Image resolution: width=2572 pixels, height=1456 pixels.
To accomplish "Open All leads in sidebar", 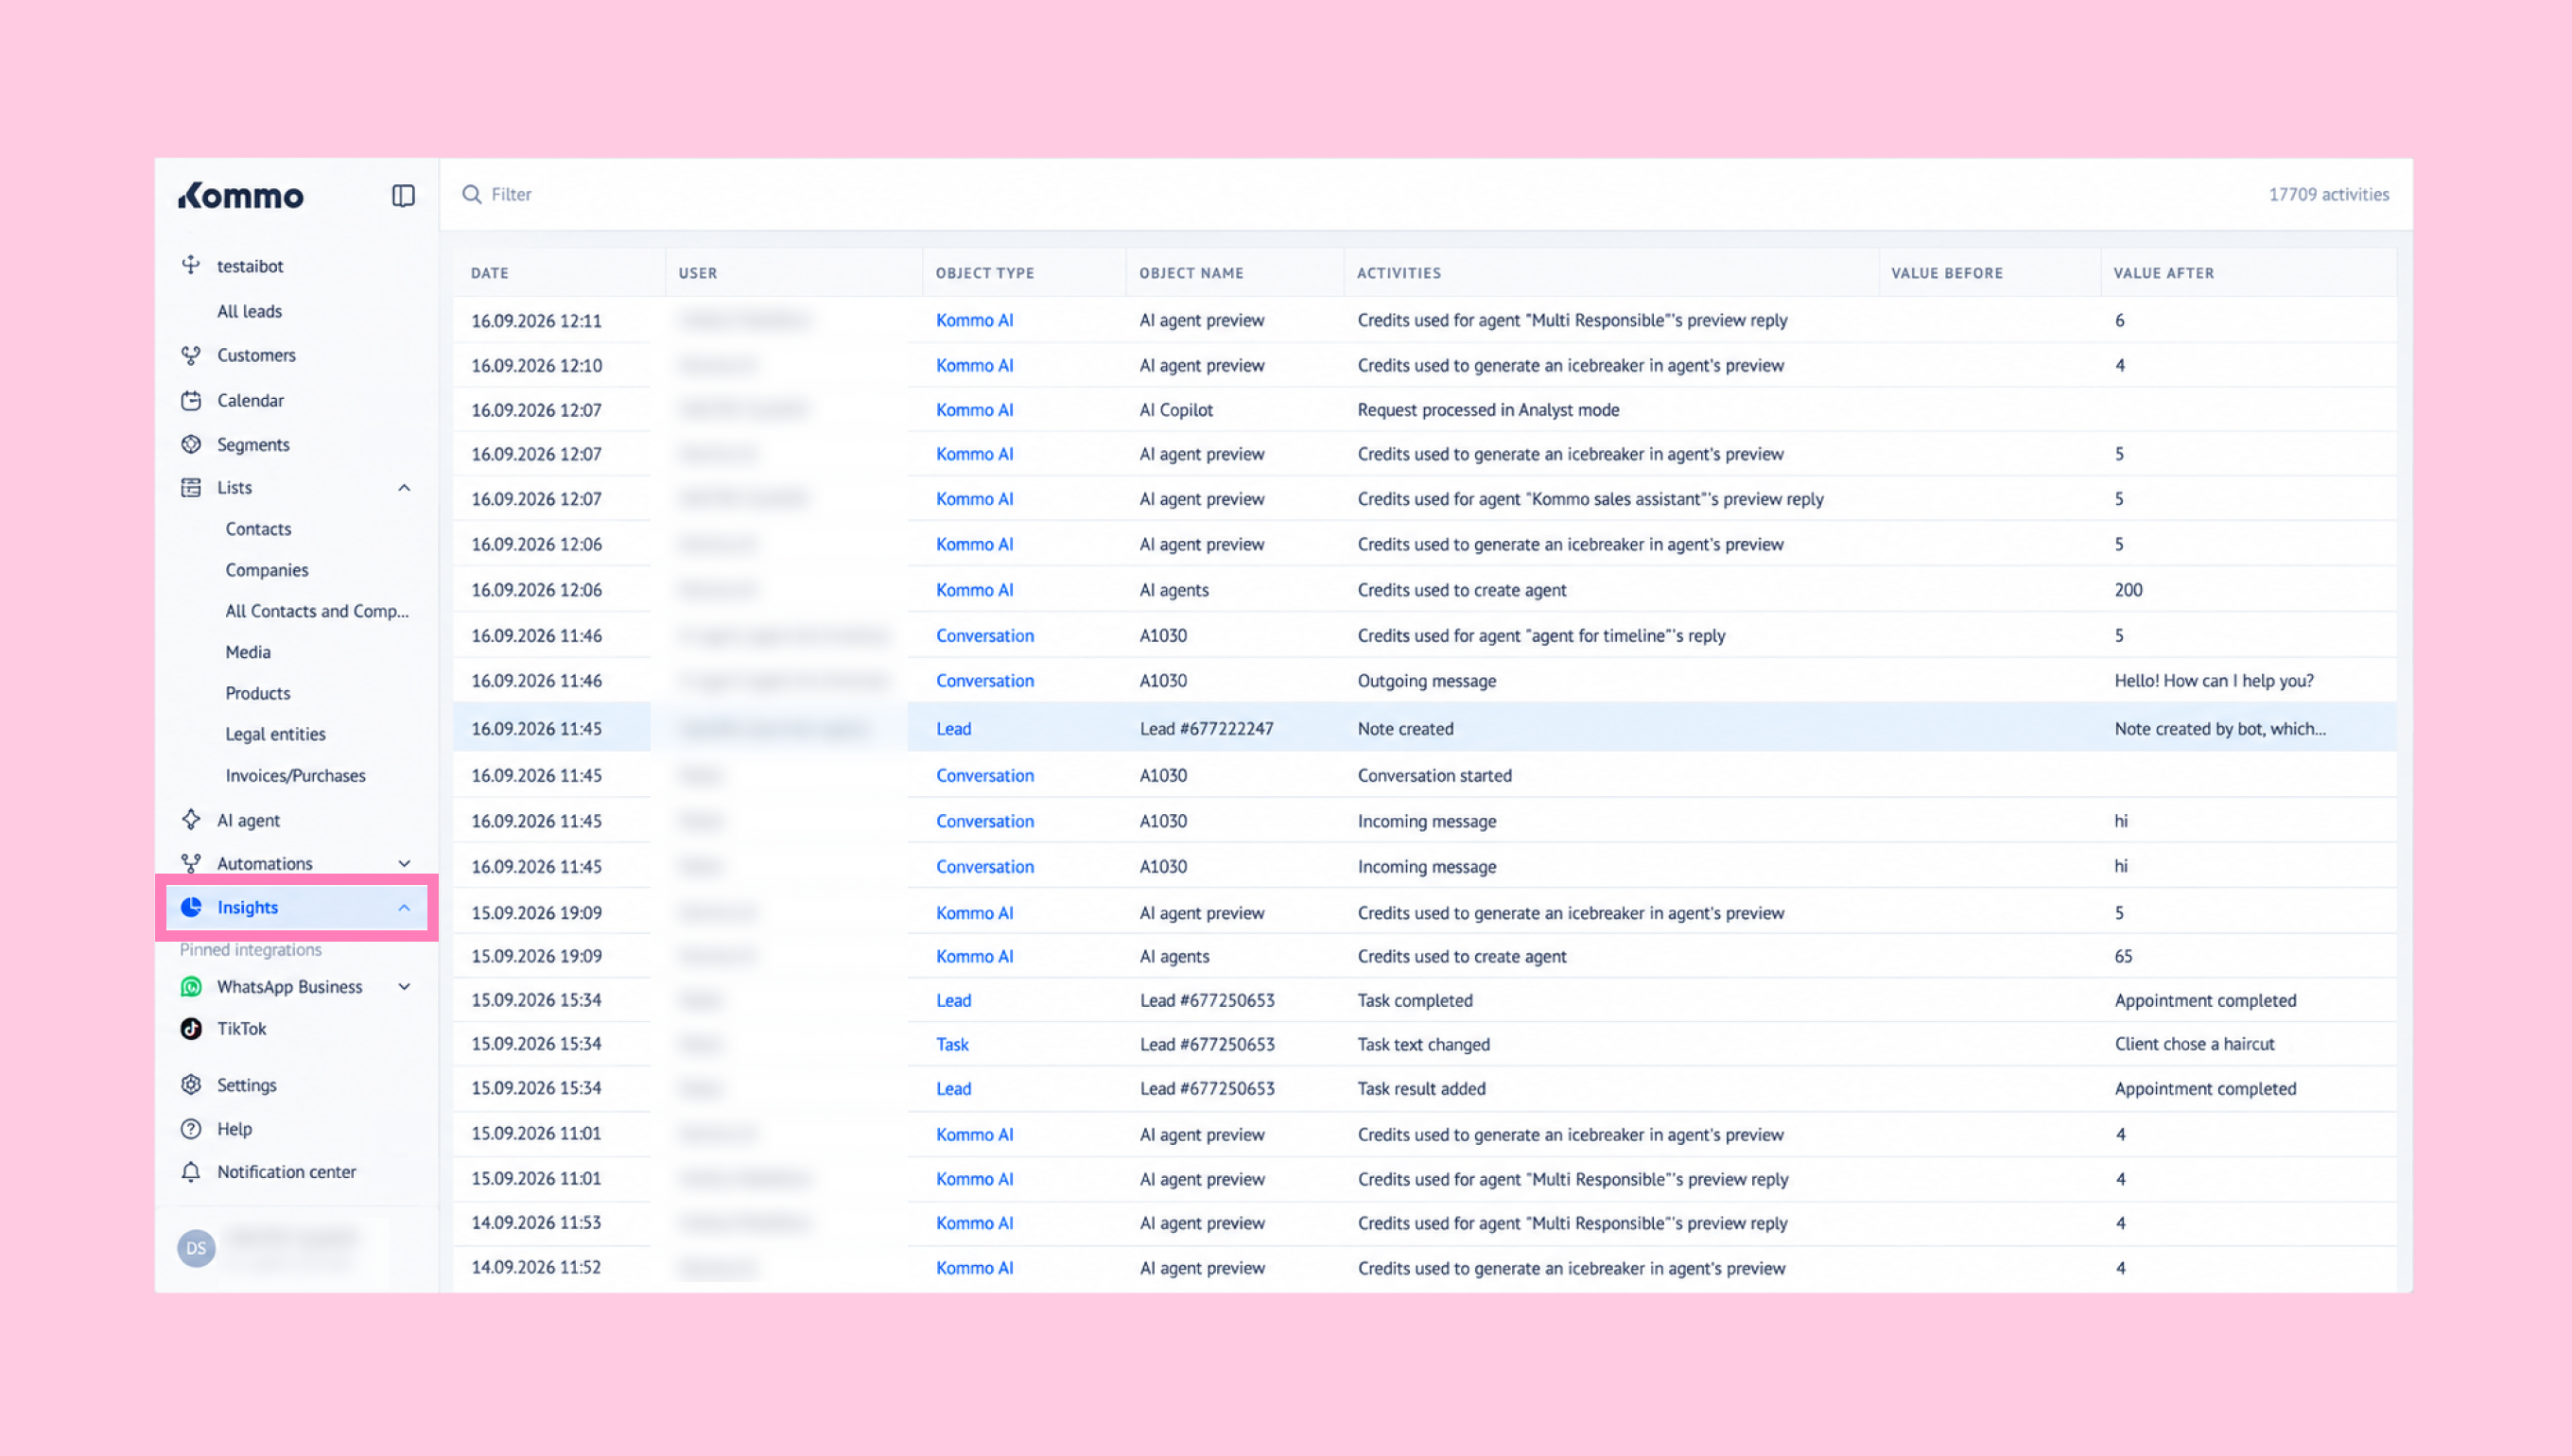I will 250,311.
